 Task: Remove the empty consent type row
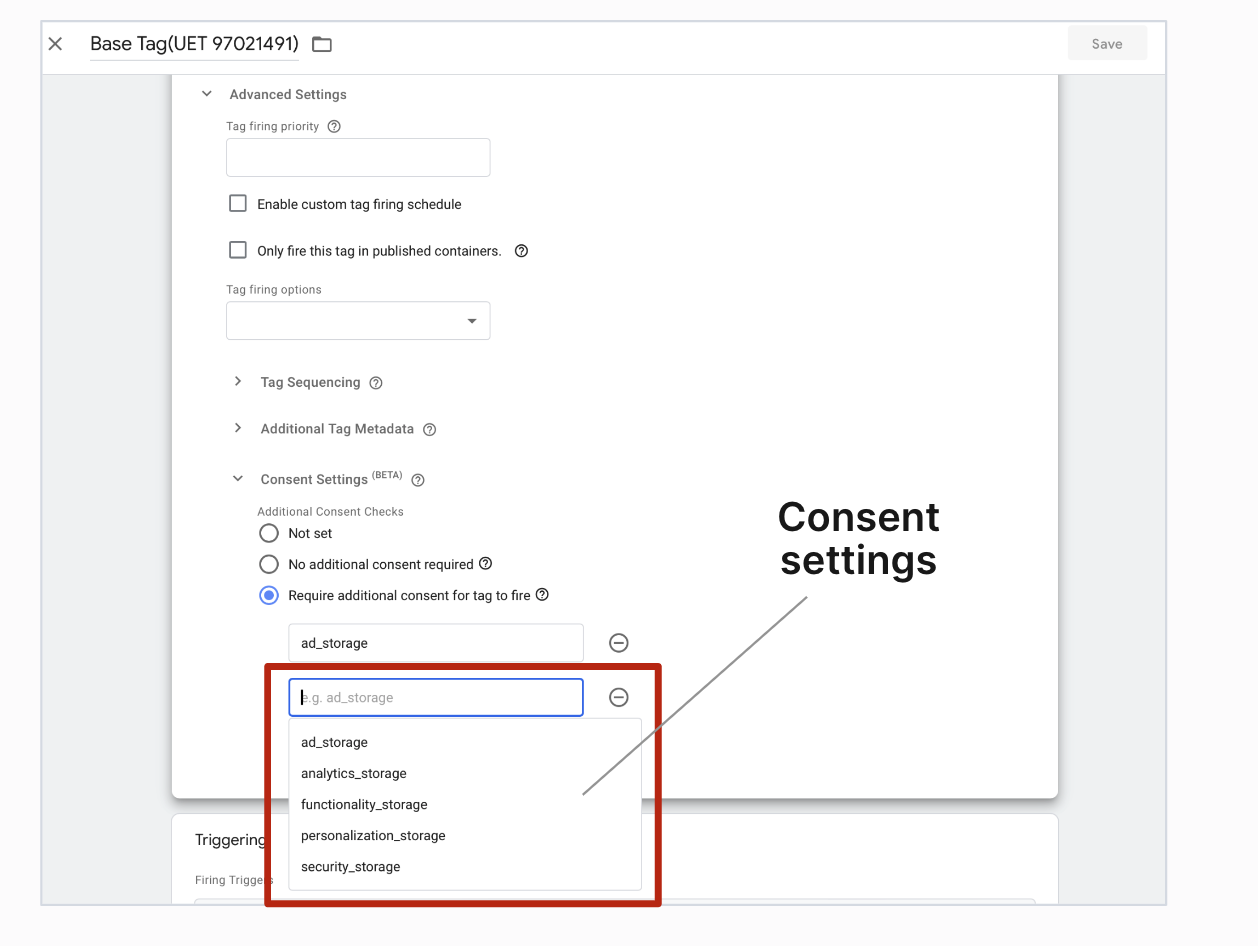618,697
